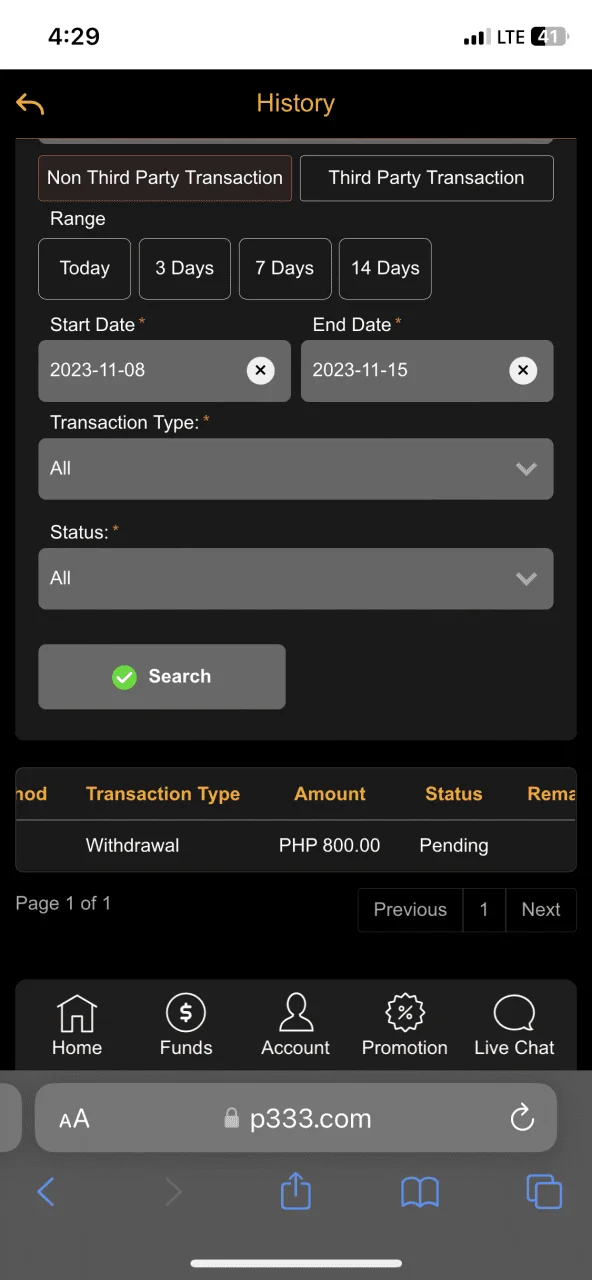592x1280 pixels.
Task: Tap the Safari share icon
Action: point(295,1191)
